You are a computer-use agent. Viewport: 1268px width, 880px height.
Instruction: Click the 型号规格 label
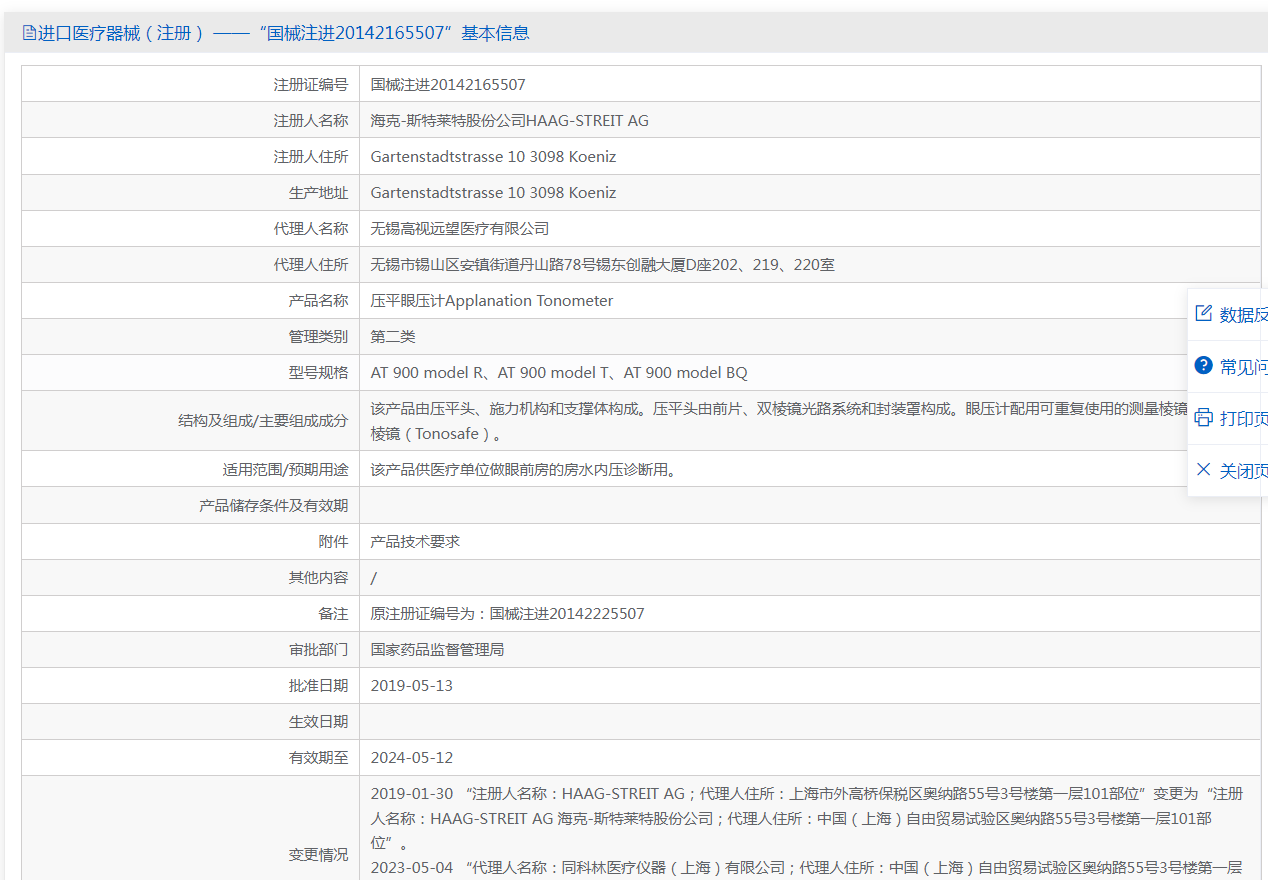[x=319, y=373]
